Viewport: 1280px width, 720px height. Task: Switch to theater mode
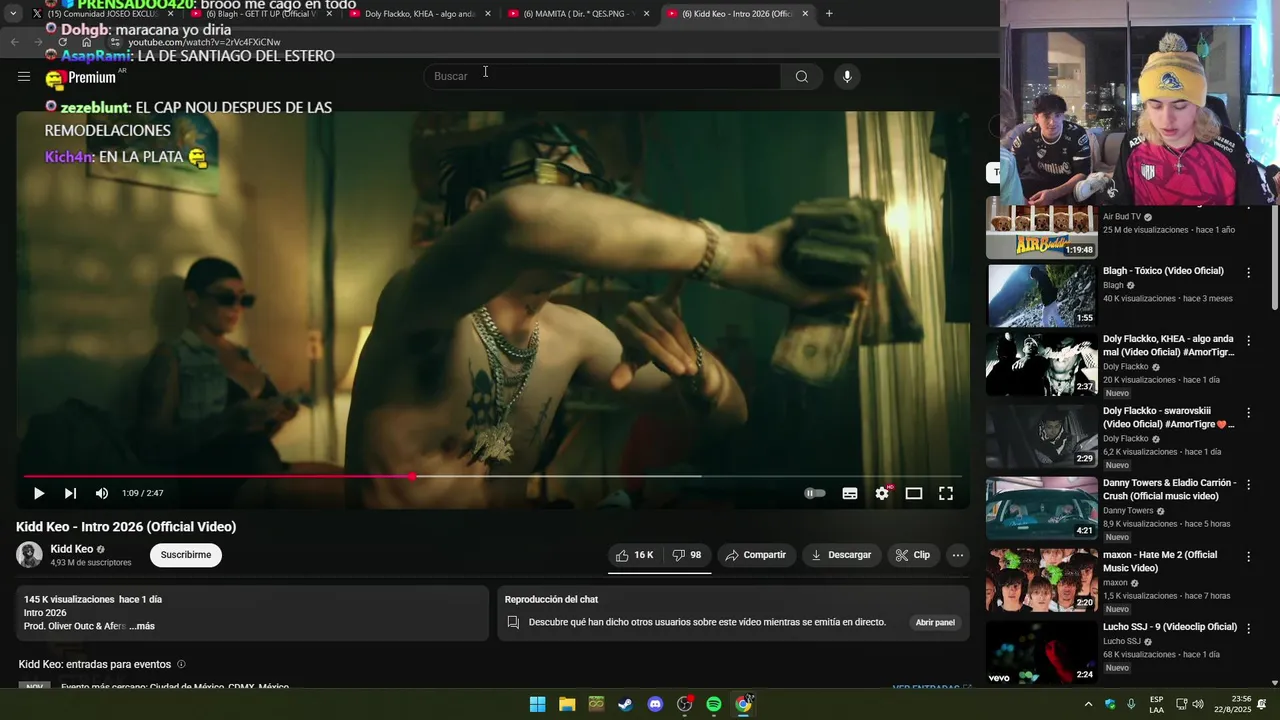pyautogui.click(x=914, y=493)
